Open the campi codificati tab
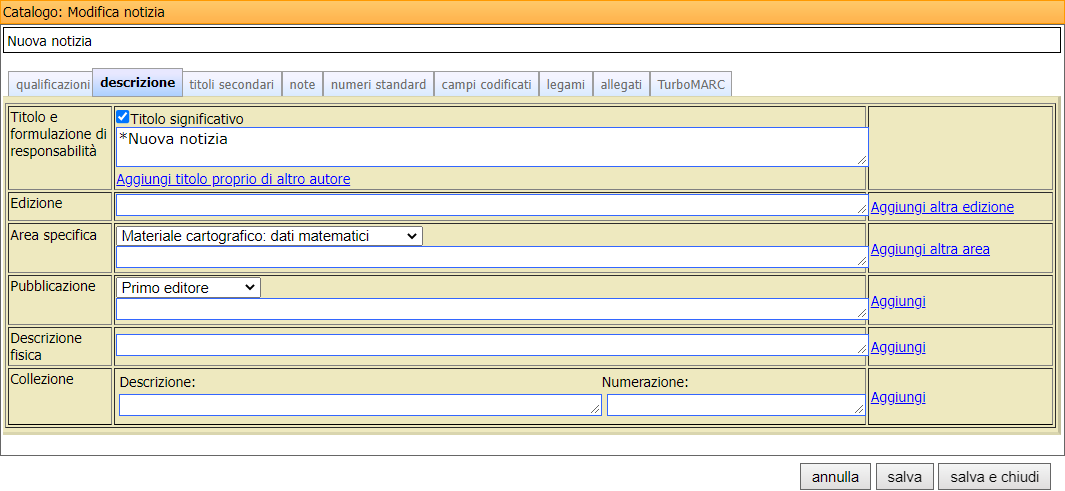The image size is (1065, 491). click(x=486, y=85)
